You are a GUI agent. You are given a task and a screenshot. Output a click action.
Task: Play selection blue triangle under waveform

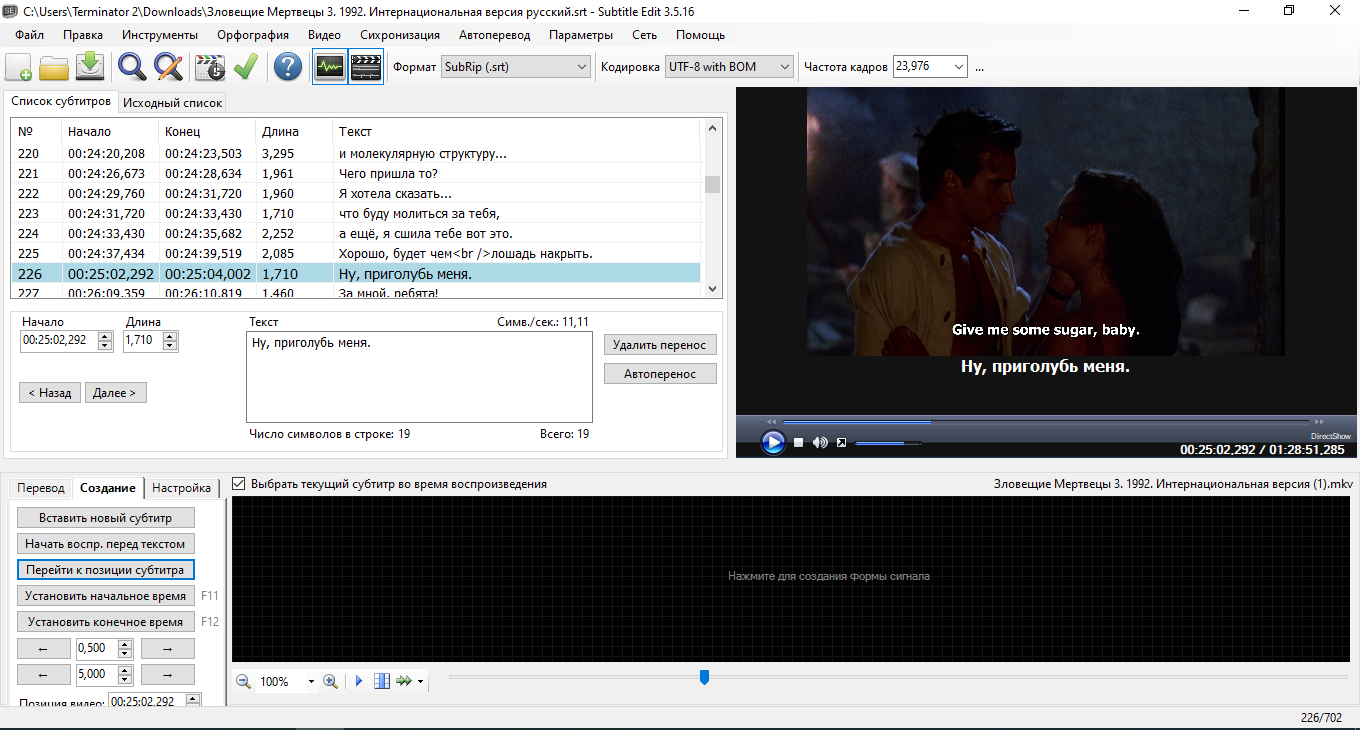pyautogui.click(x=359, y=681)
